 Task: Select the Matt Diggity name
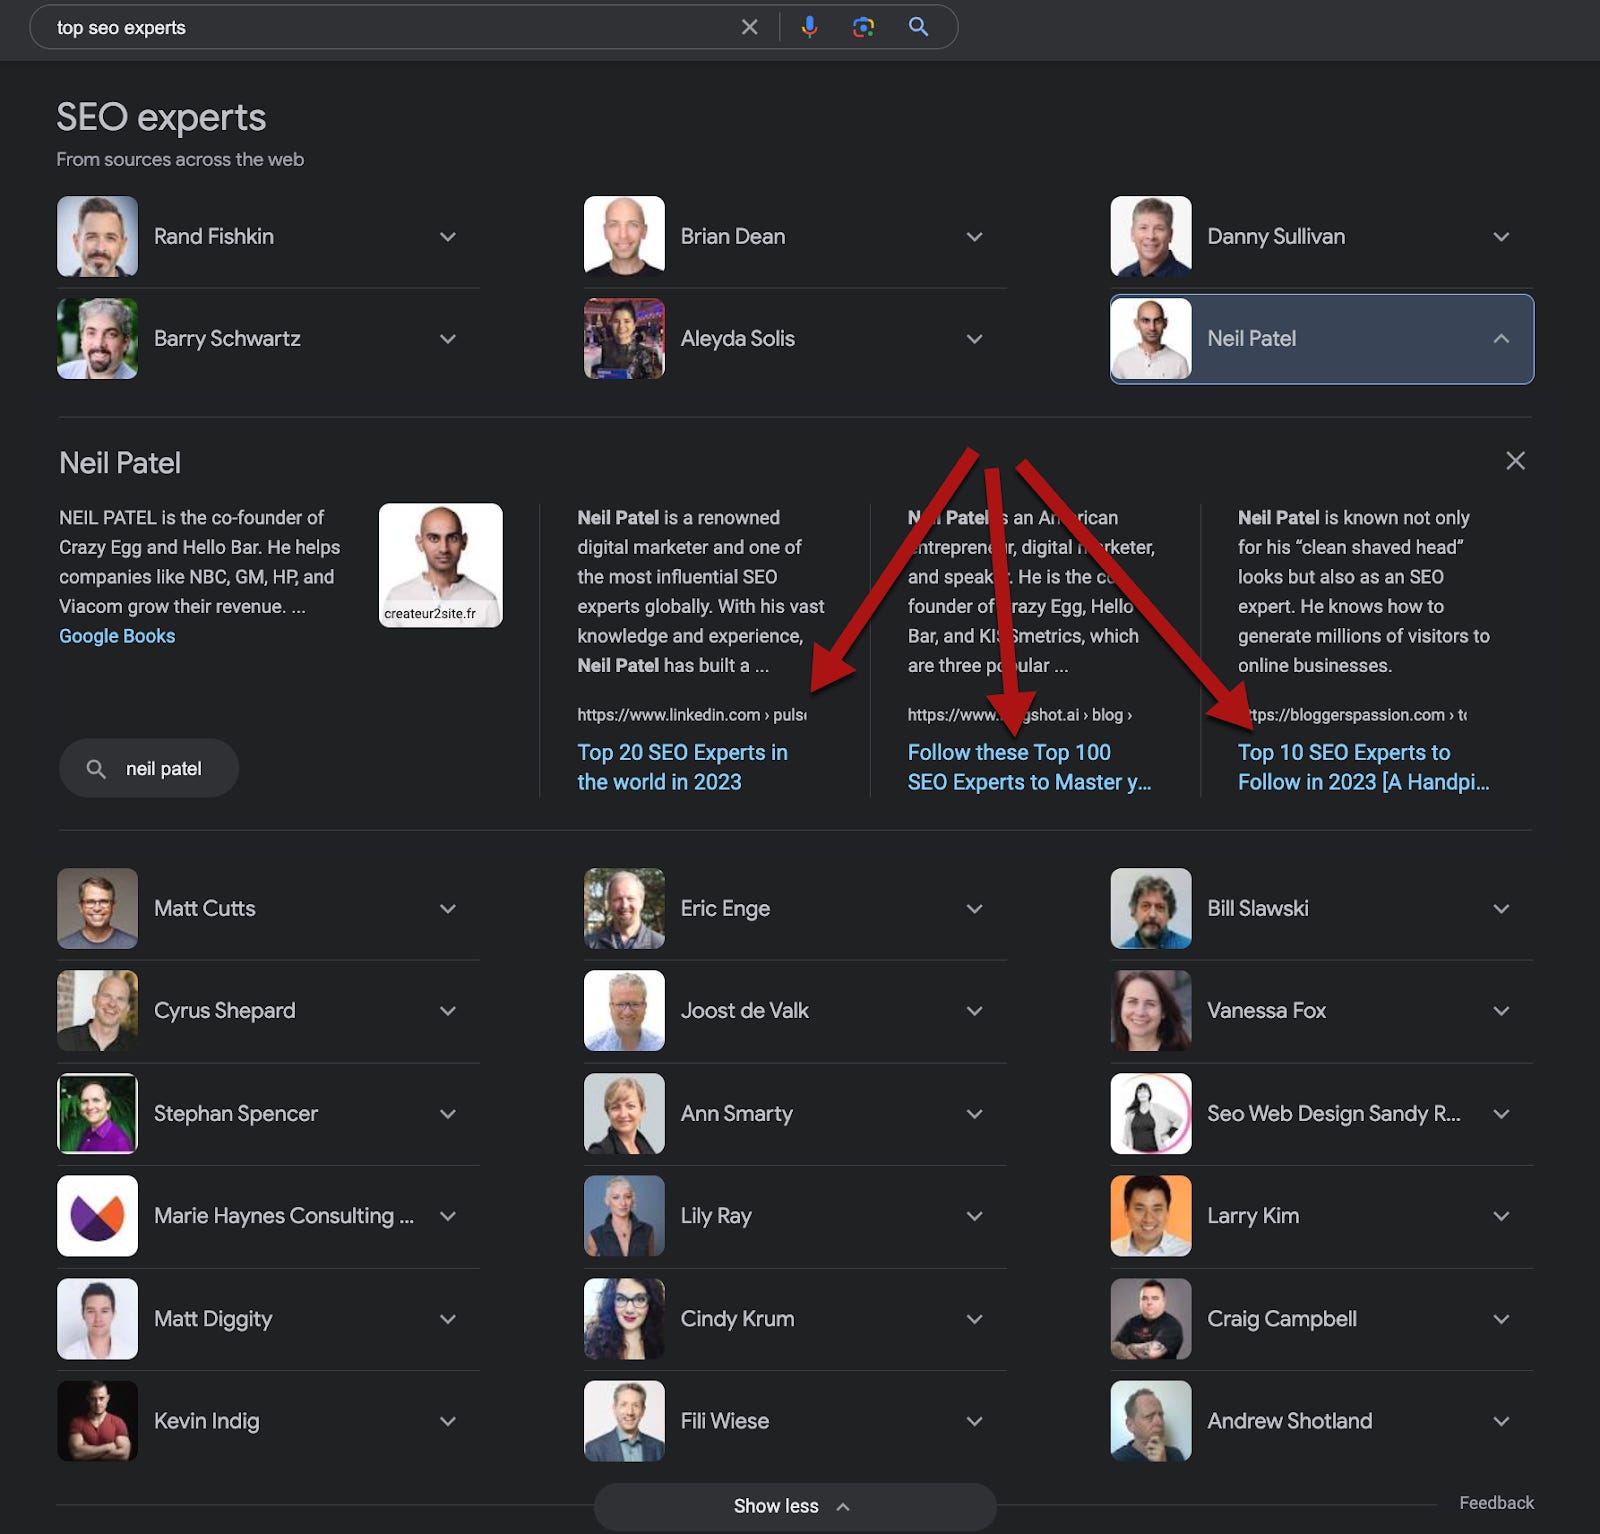pos(213,1319)
